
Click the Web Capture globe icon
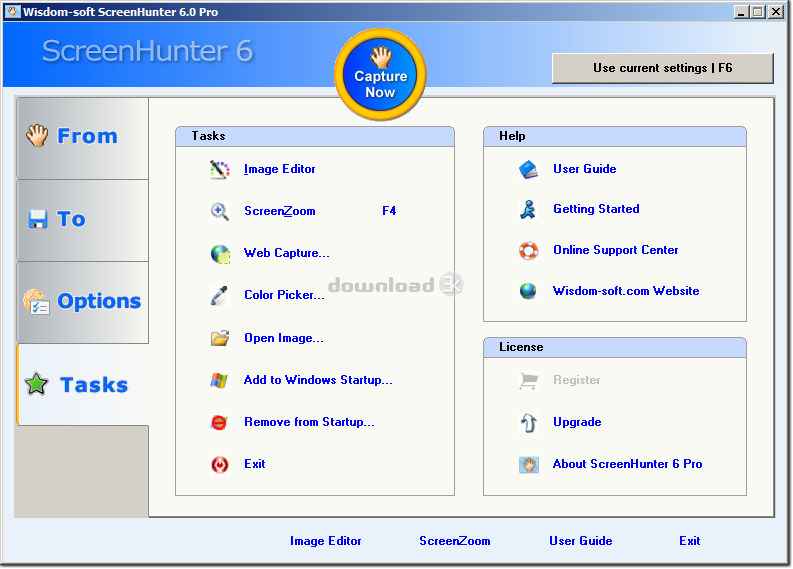[220, 254]
